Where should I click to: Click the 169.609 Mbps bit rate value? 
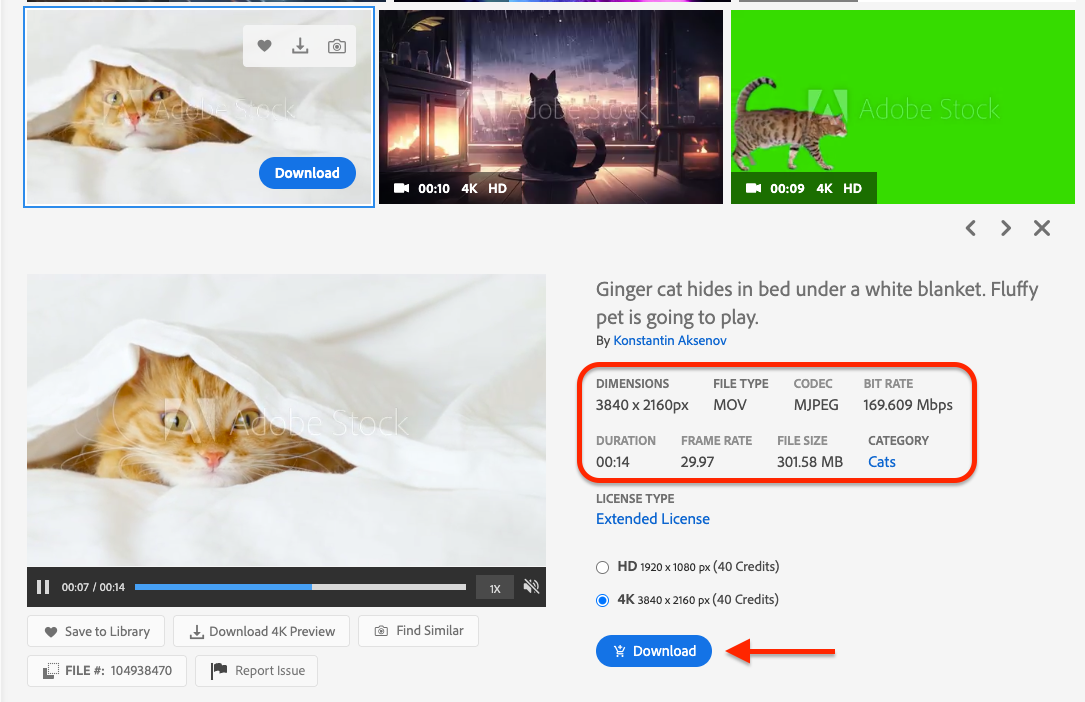[x=908, y=405]
